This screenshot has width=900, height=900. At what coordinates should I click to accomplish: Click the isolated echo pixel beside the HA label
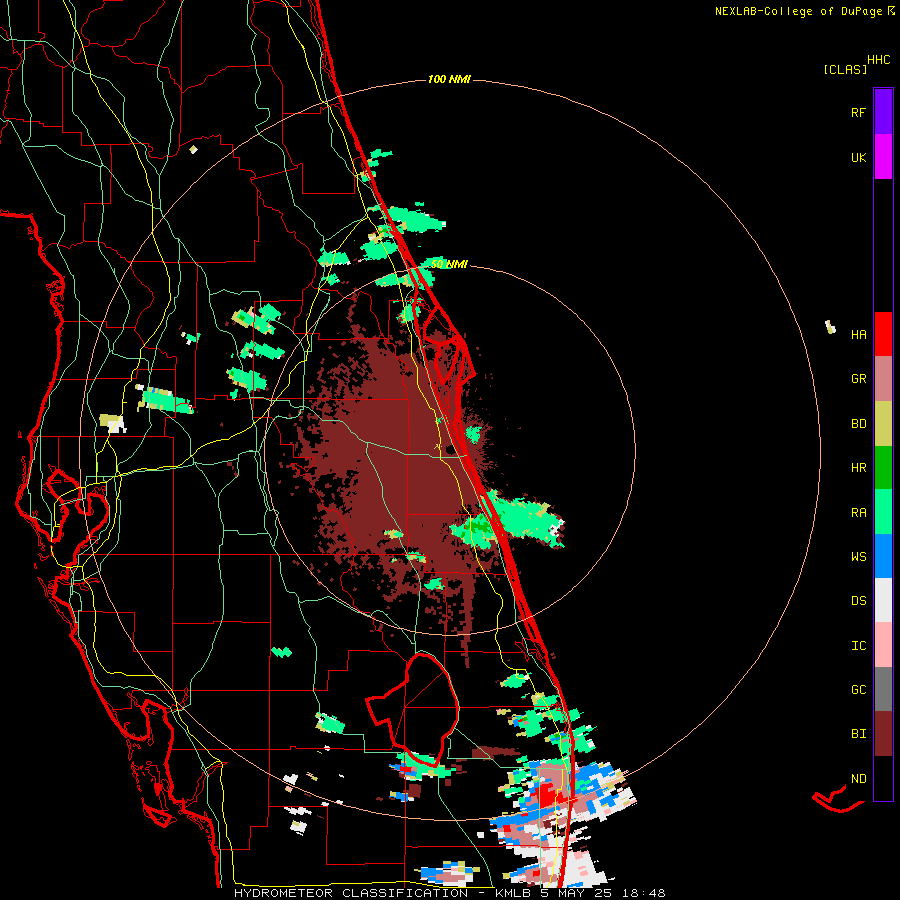tap(830, 327)
